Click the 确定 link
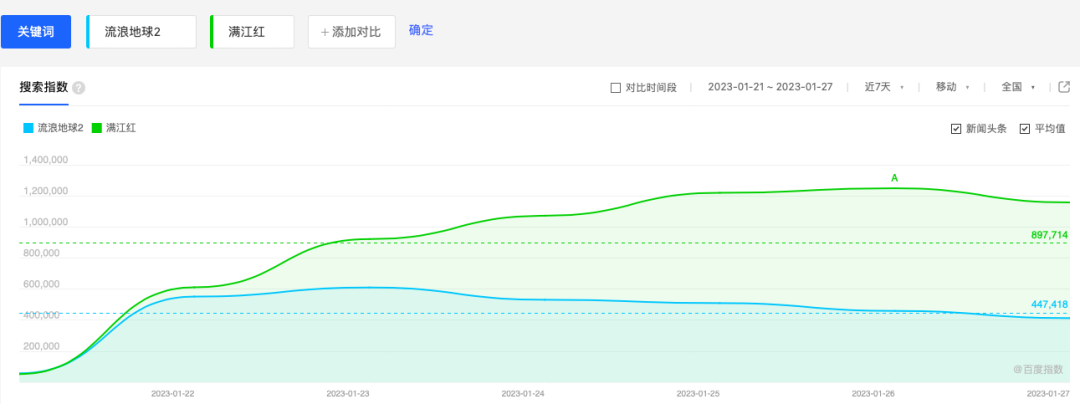The width and height of the screenshot is (1080, 404). tap(421, 31)
